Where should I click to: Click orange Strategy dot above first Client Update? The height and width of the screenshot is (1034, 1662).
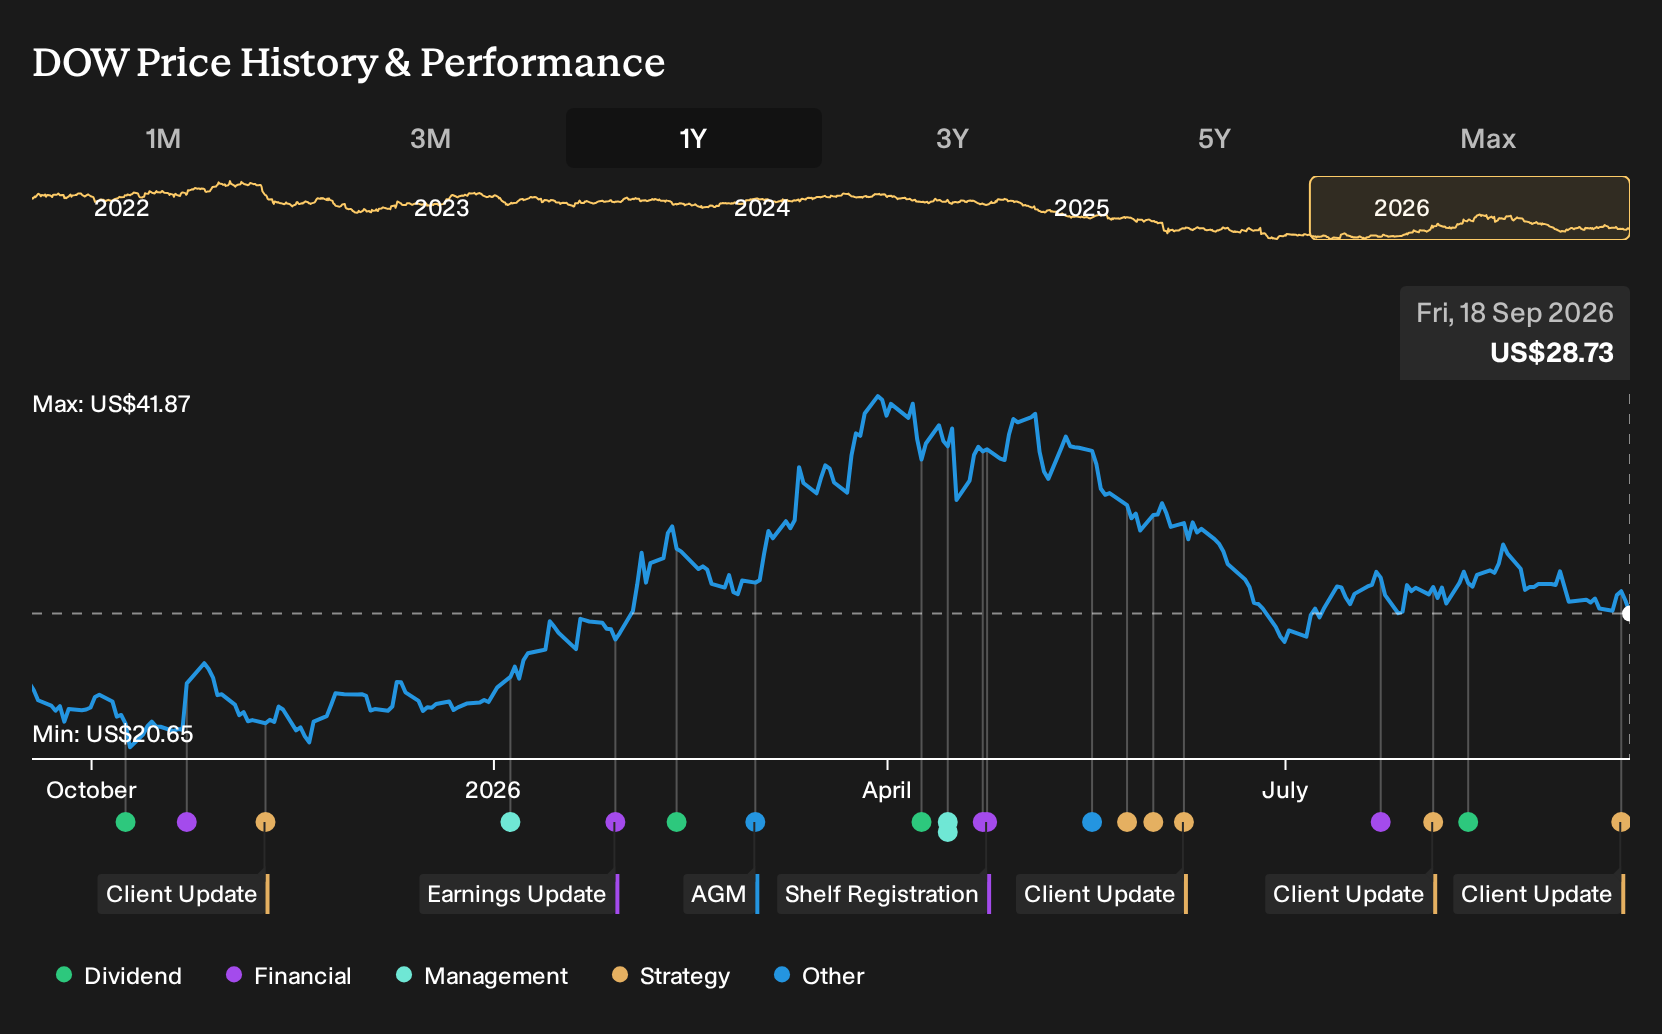pyautogui.click(x=265, y=822)
